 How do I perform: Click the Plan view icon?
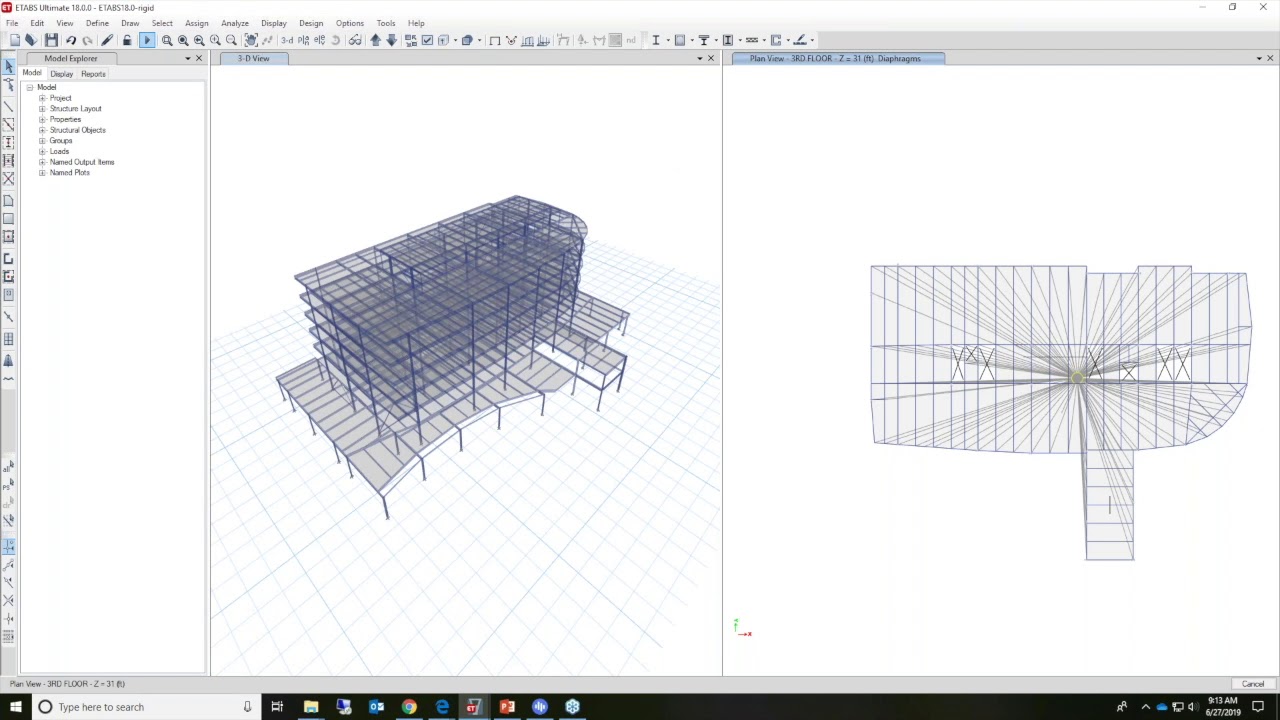[303, 40]
